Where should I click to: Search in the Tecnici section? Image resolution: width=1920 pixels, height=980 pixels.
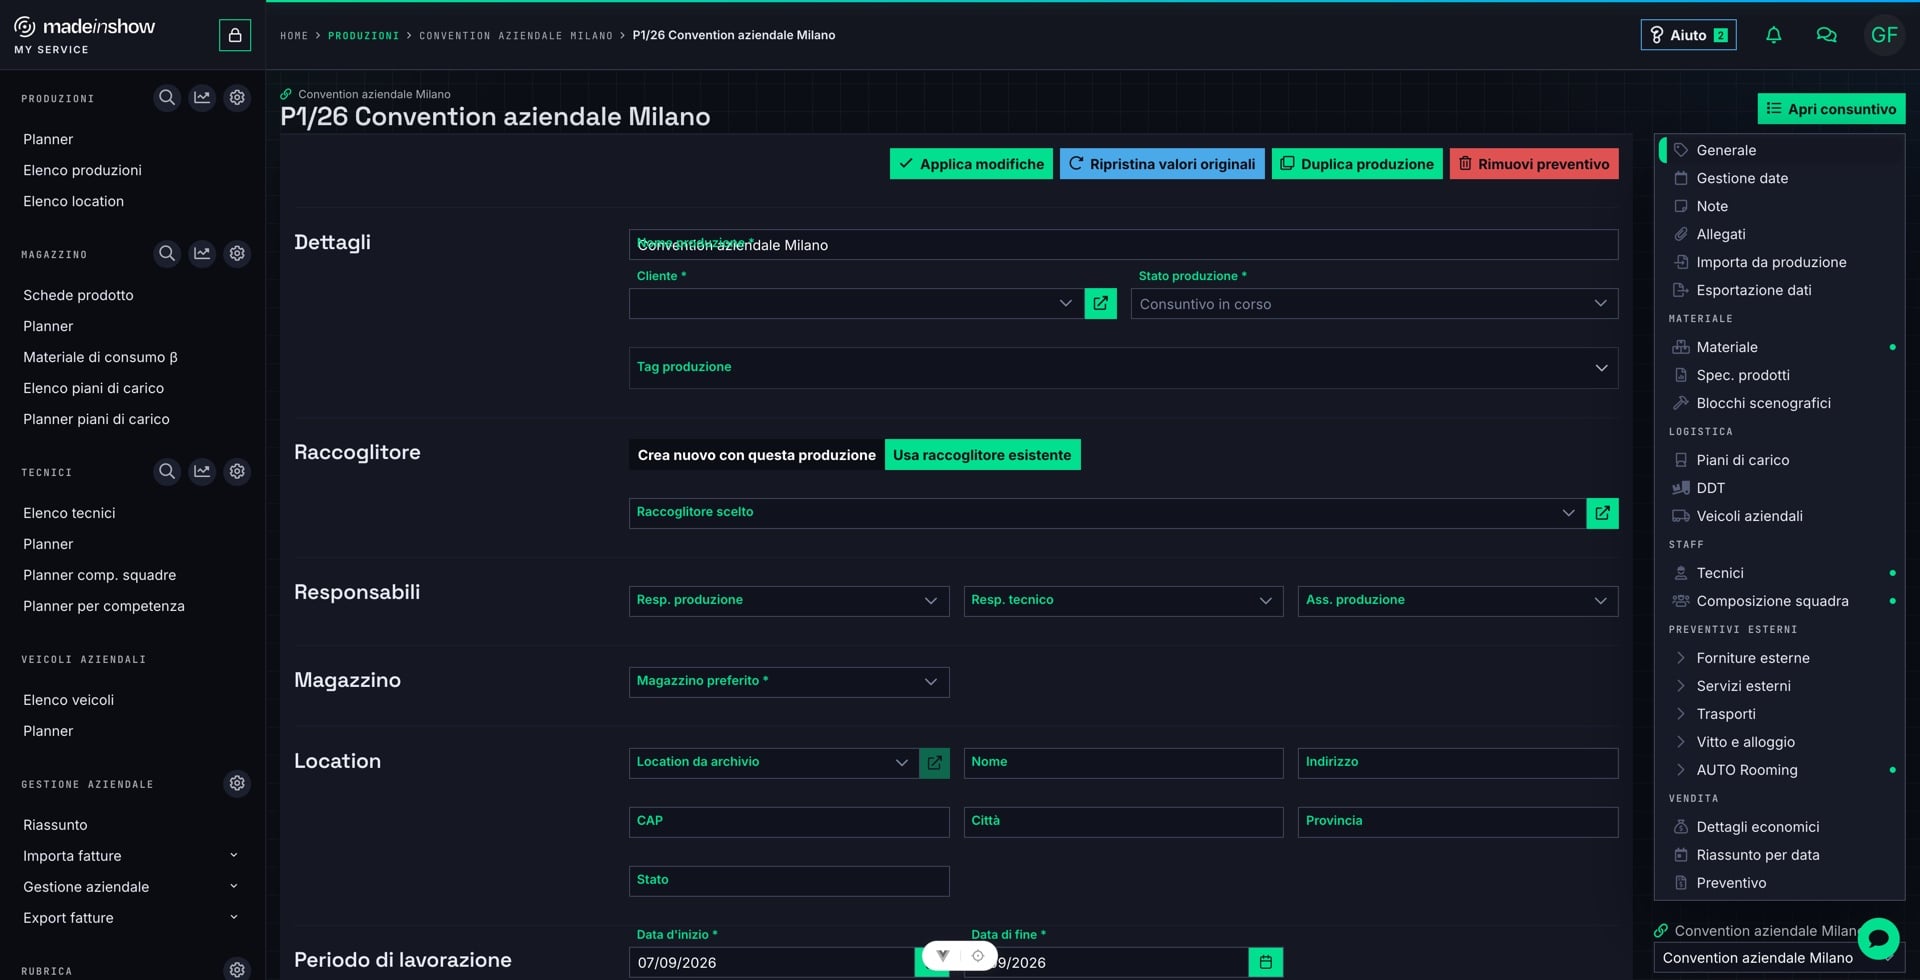pyautogui.click(x=167, y=471)
